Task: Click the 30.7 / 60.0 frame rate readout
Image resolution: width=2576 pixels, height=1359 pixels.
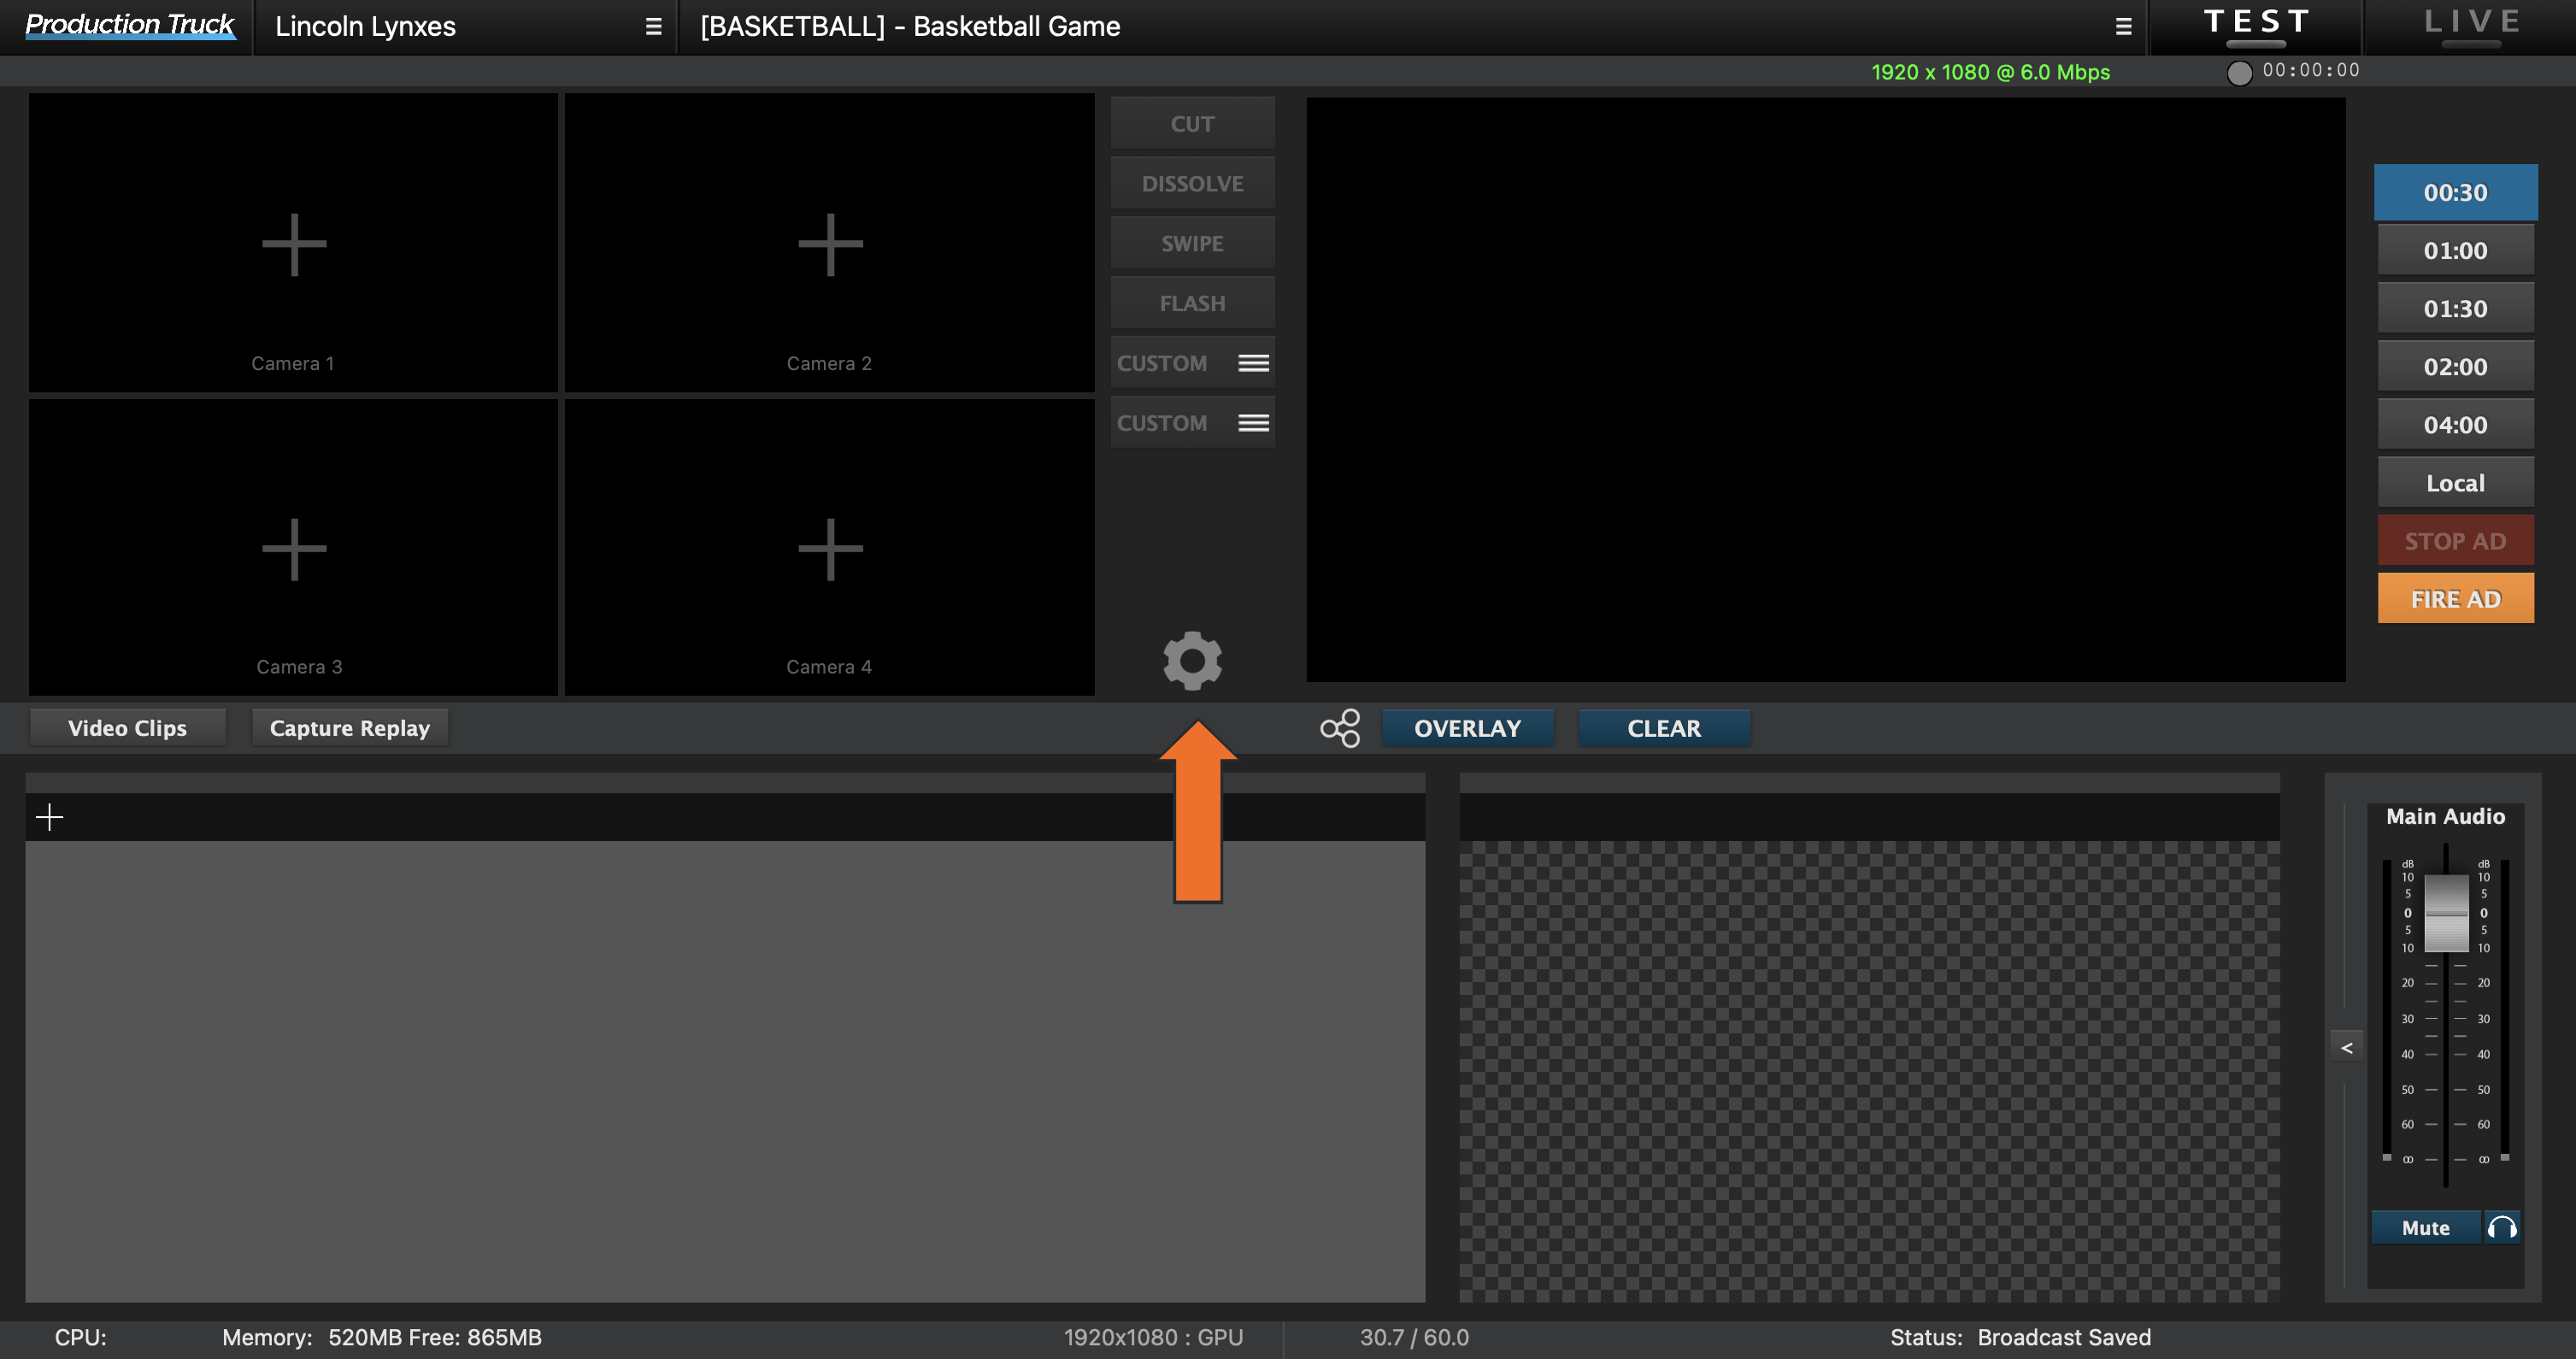Action: tap(1414, 1337)
